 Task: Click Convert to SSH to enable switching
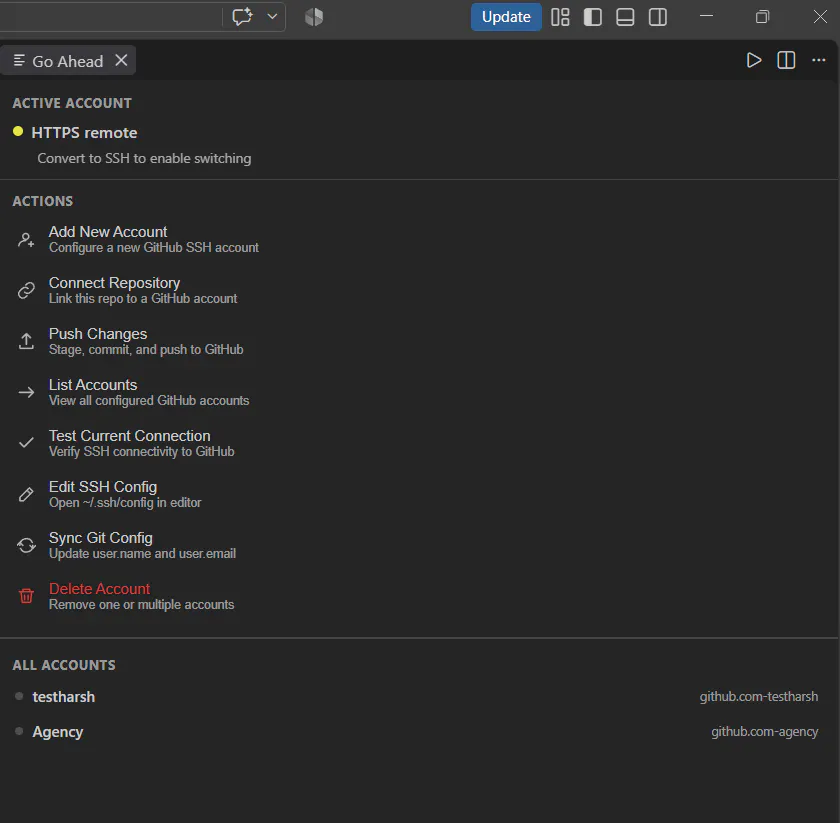[x=144, y=159]
